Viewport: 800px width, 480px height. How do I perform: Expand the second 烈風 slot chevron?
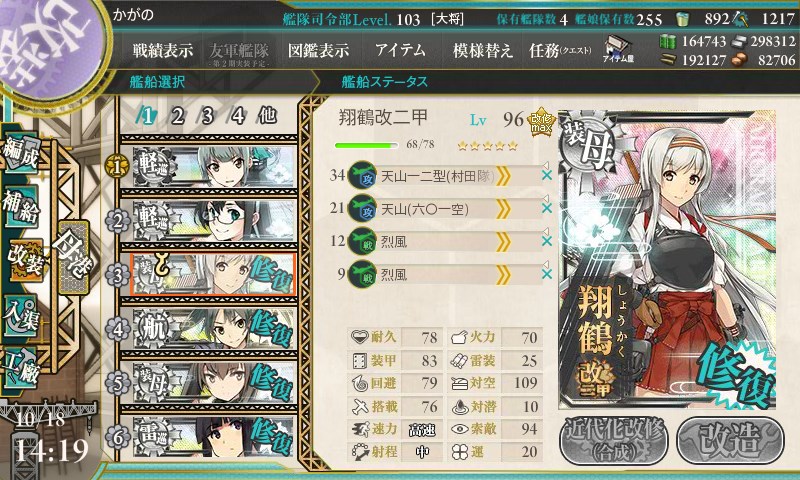pos(503,275)
